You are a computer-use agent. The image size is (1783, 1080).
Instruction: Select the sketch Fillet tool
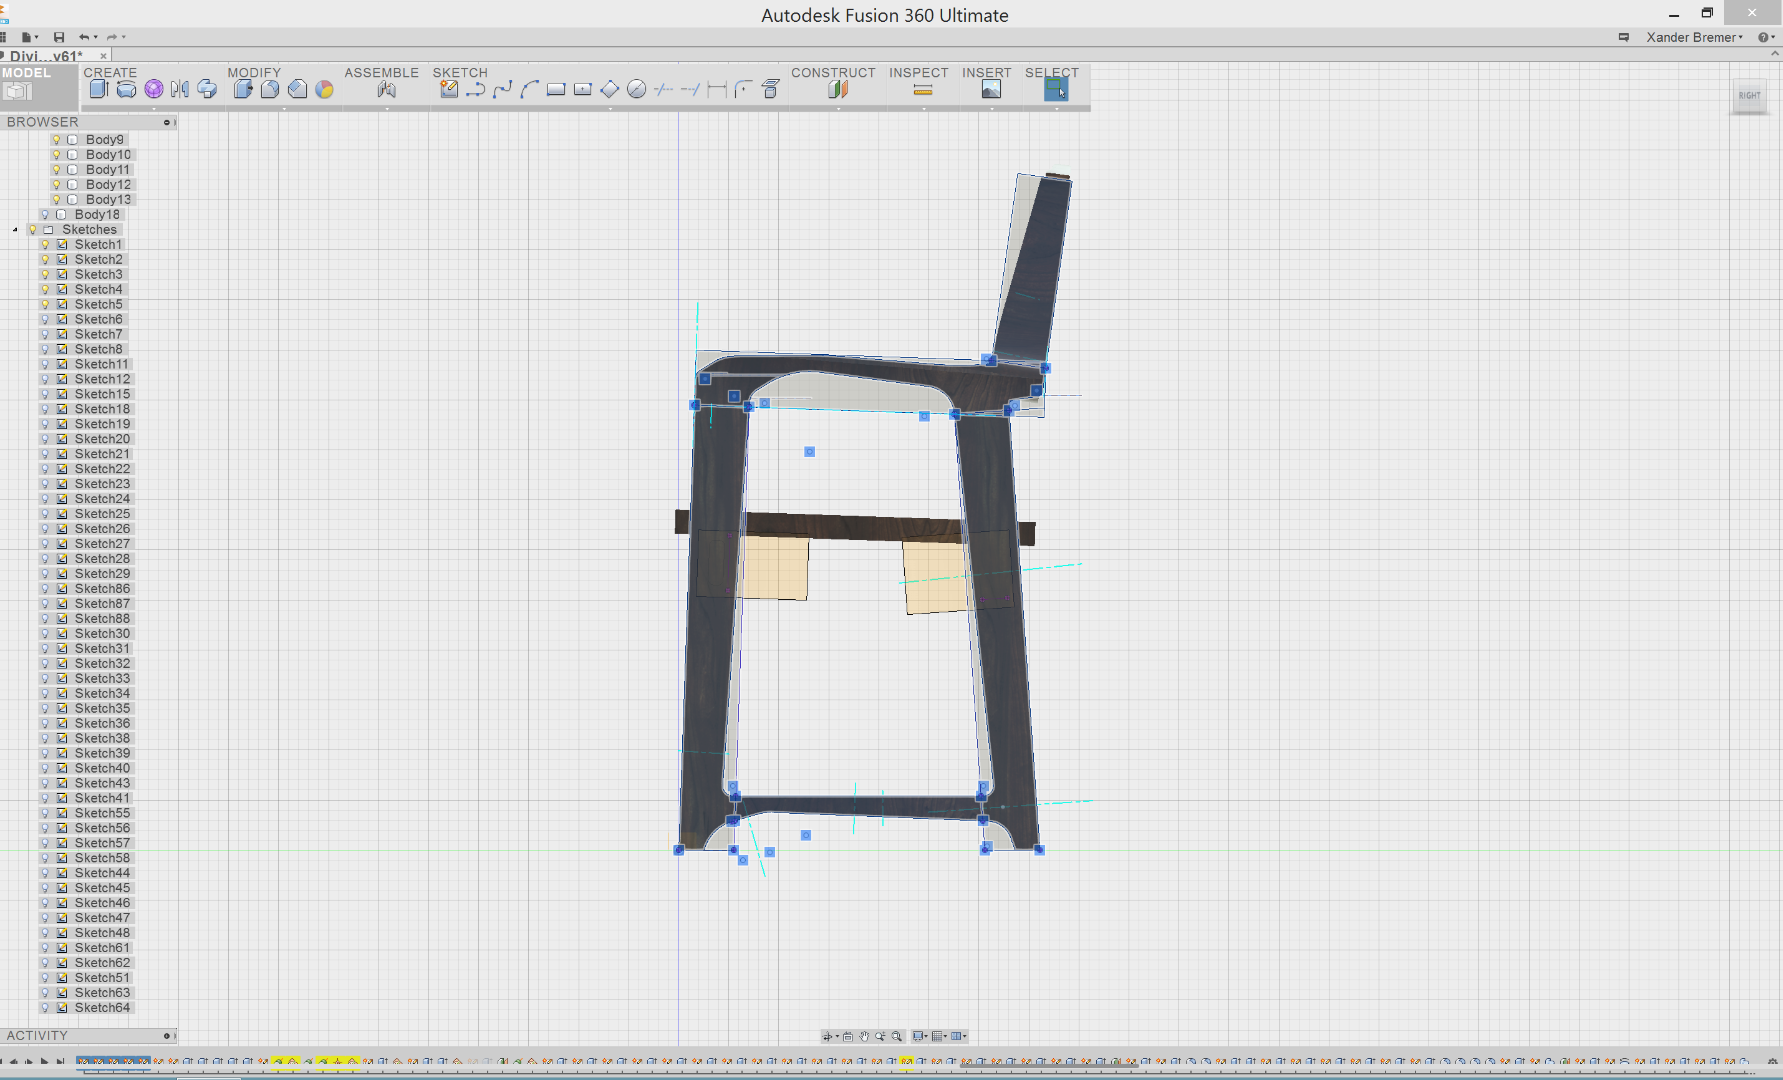coord(744,89)
